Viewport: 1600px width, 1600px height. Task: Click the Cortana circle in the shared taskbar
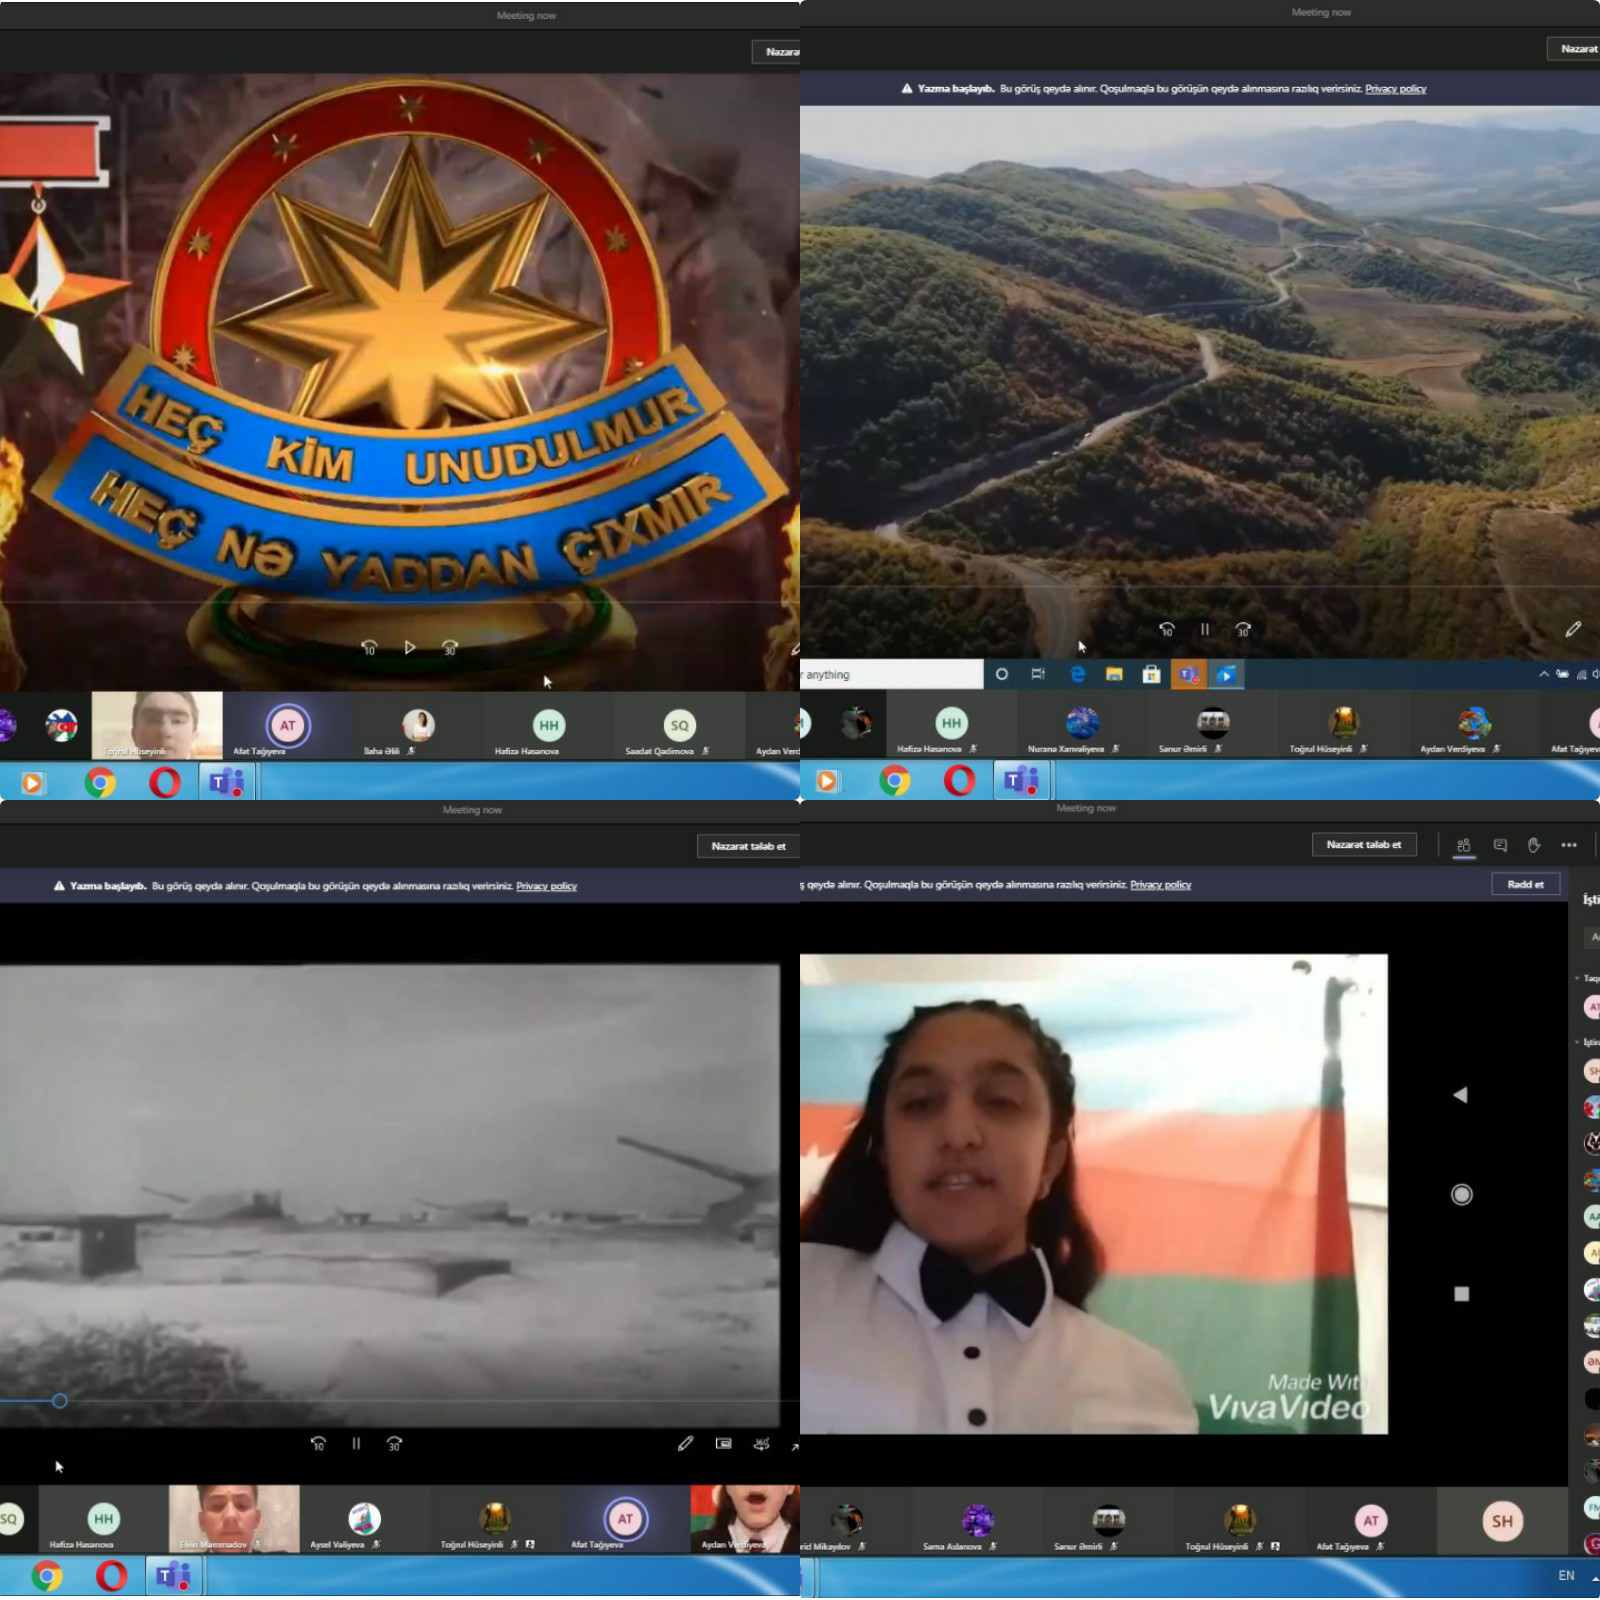click(1001, 674)
